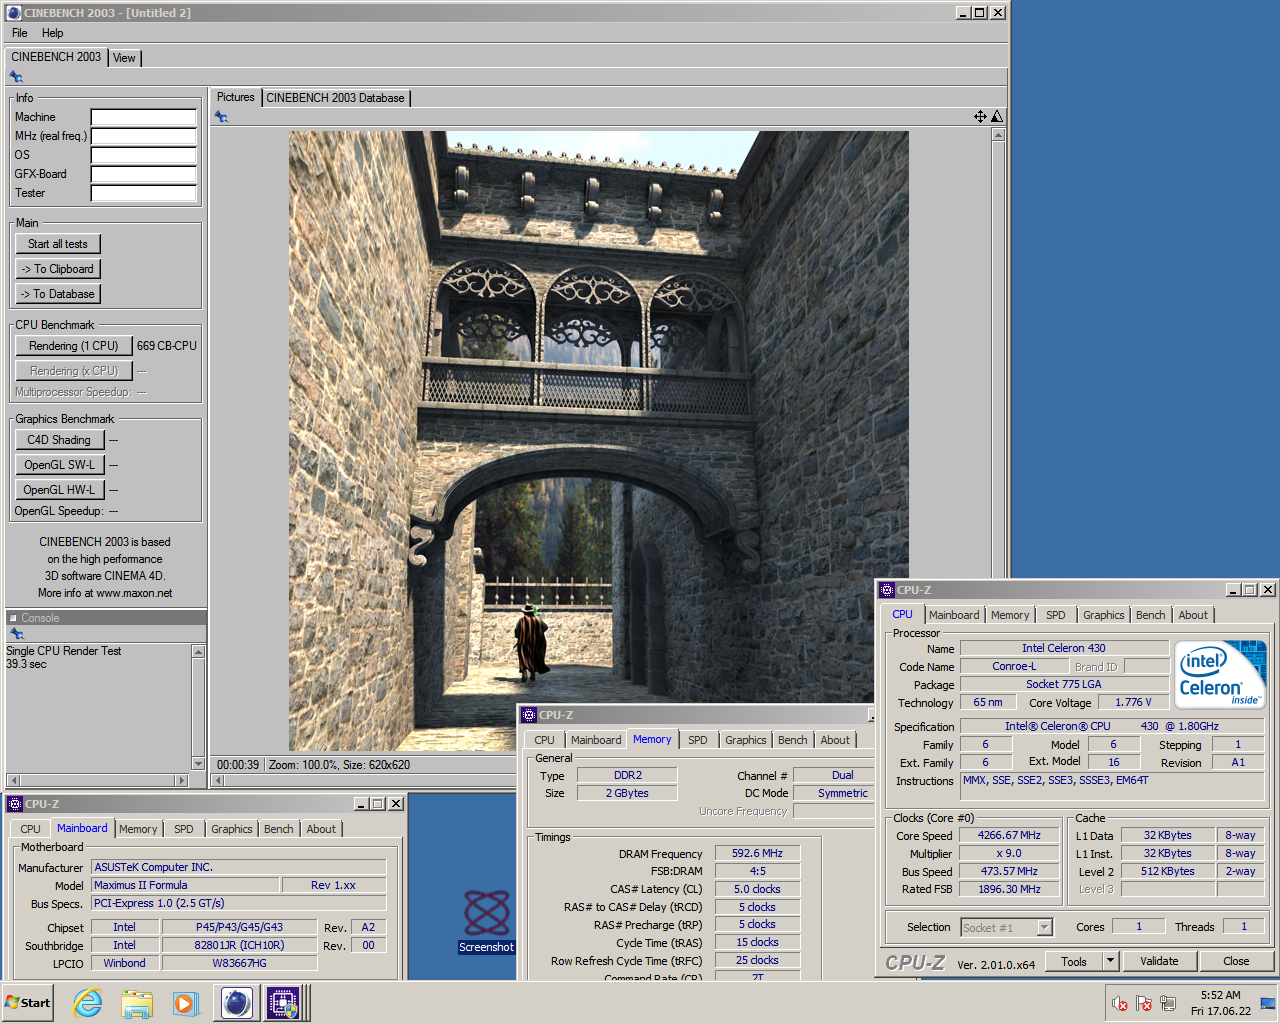Click the rendered courtyard image

[599, 441]
